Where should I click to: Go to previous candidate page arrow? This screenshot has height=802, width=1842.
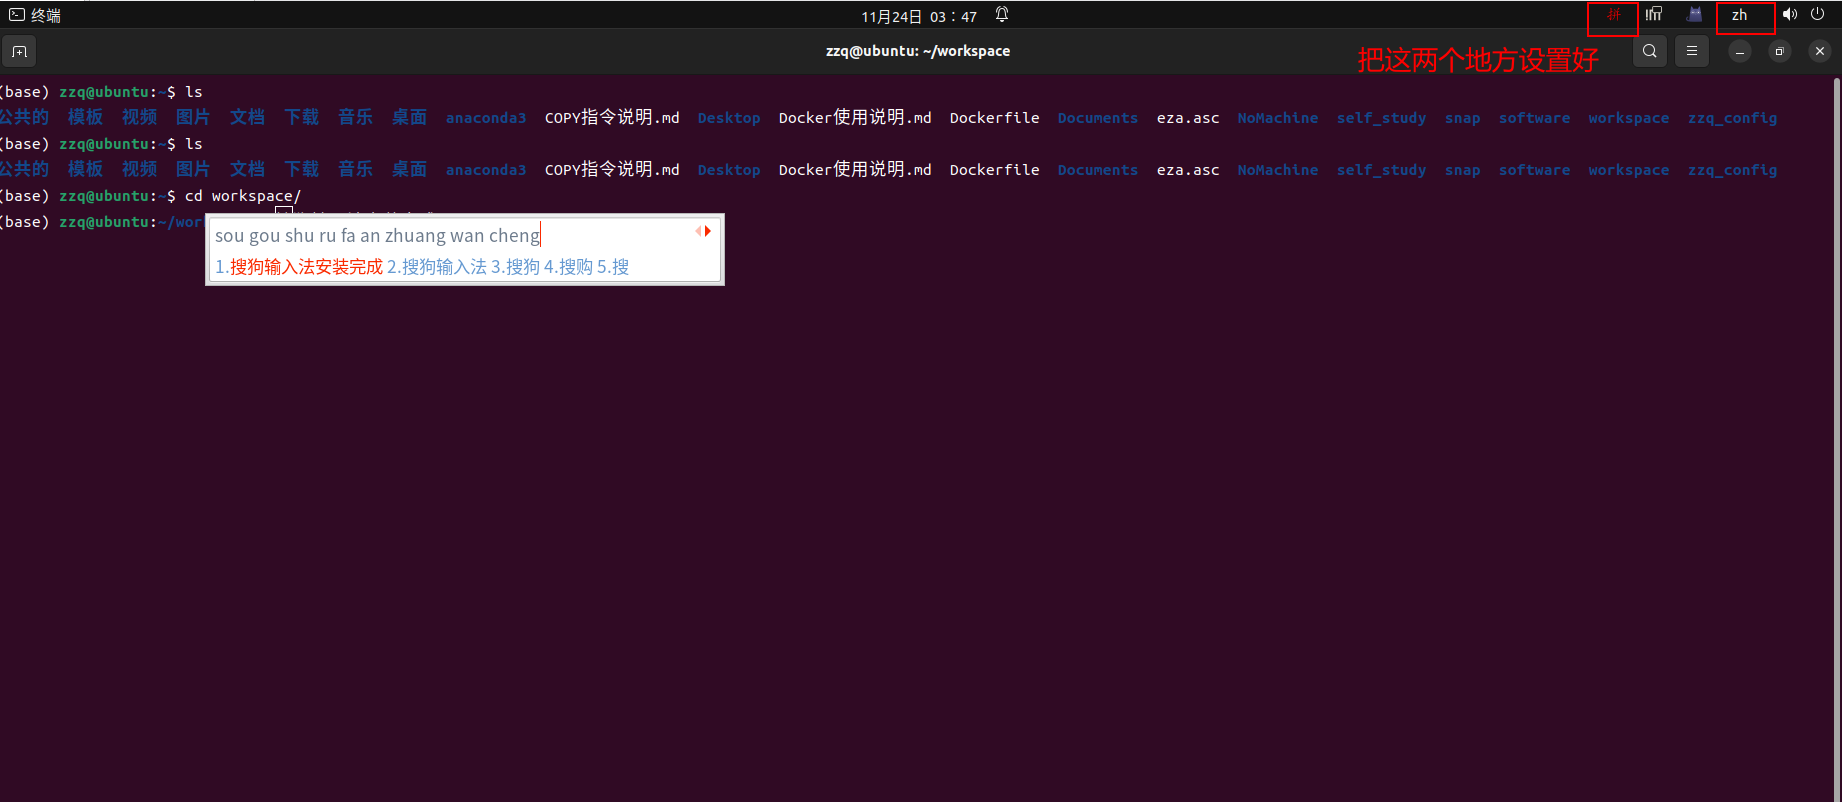point(698,231)
